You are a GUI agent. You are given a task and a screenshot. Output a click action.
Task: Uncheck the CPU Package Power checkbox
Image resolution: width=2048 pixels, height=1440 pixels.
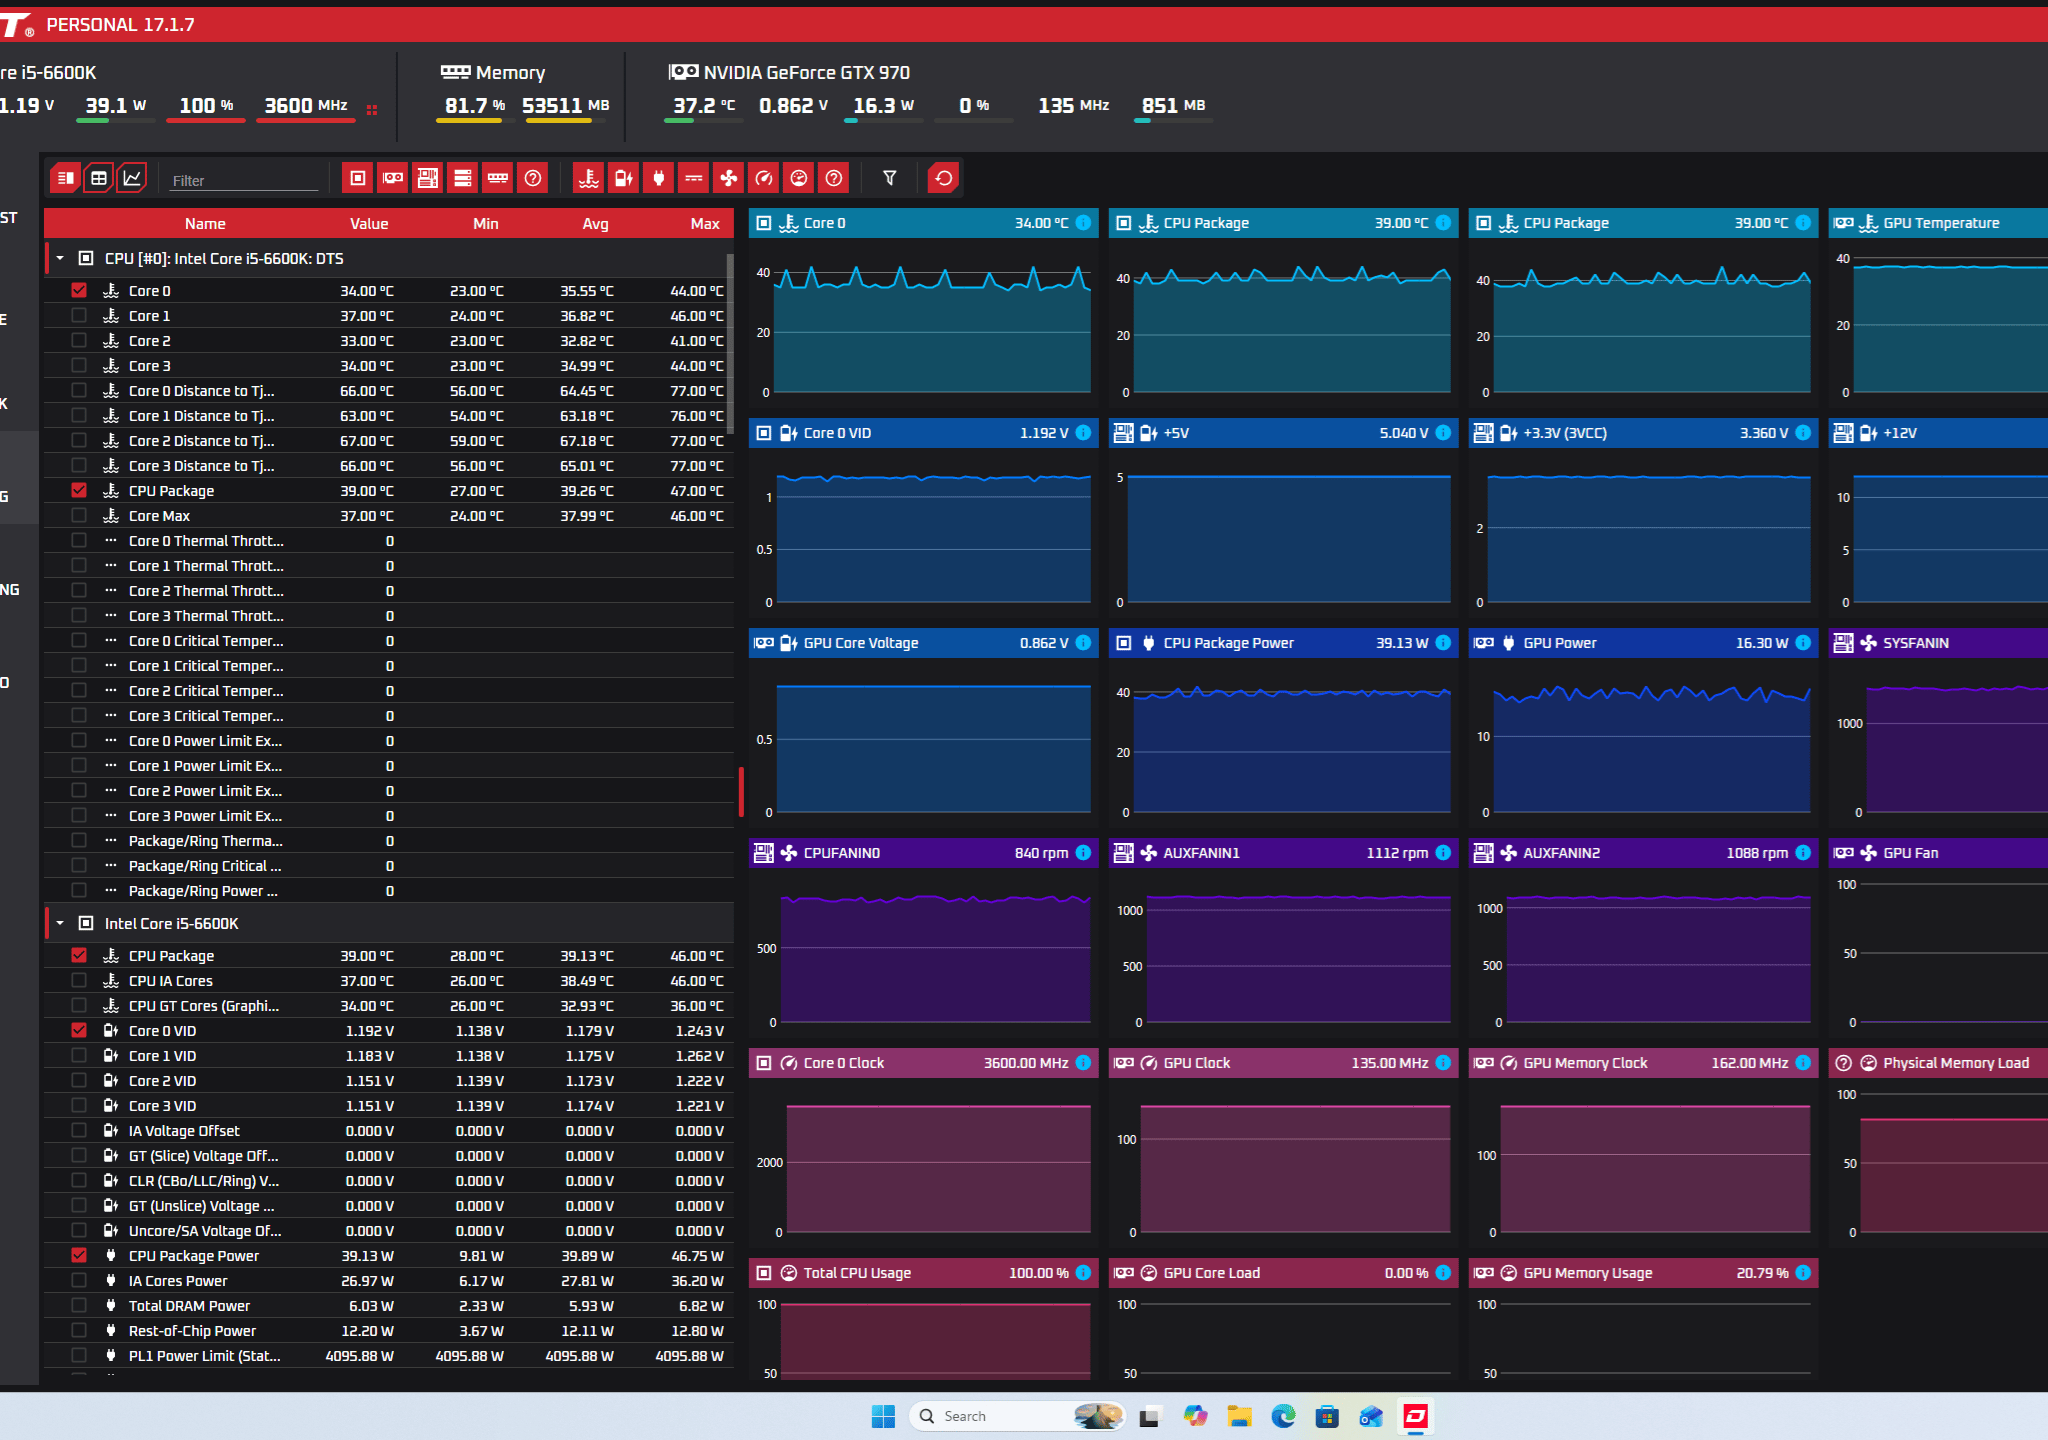pos(79,1255)
